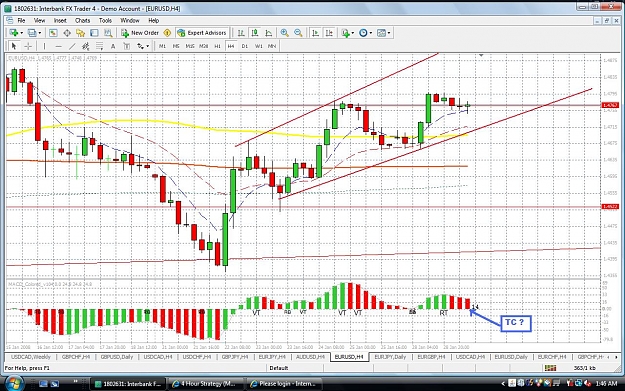
Task: Open the Insert menu
Action: (x=60, y=20)
